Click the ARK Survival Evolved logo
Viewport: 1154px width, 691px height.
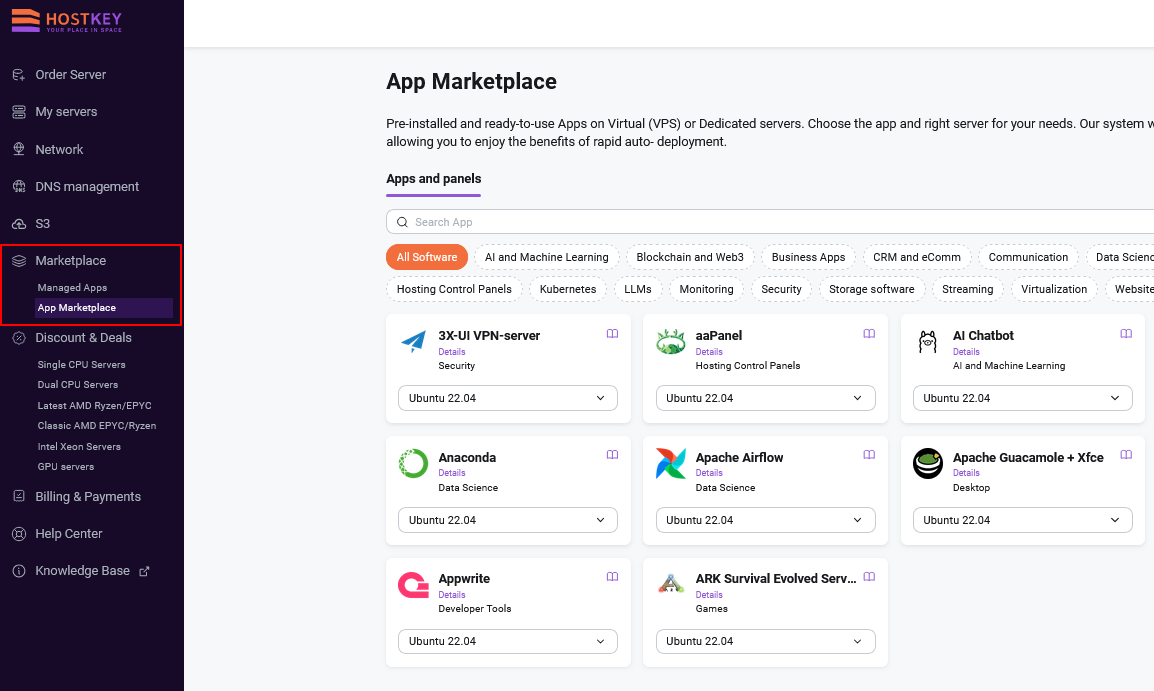click(670, 584)
